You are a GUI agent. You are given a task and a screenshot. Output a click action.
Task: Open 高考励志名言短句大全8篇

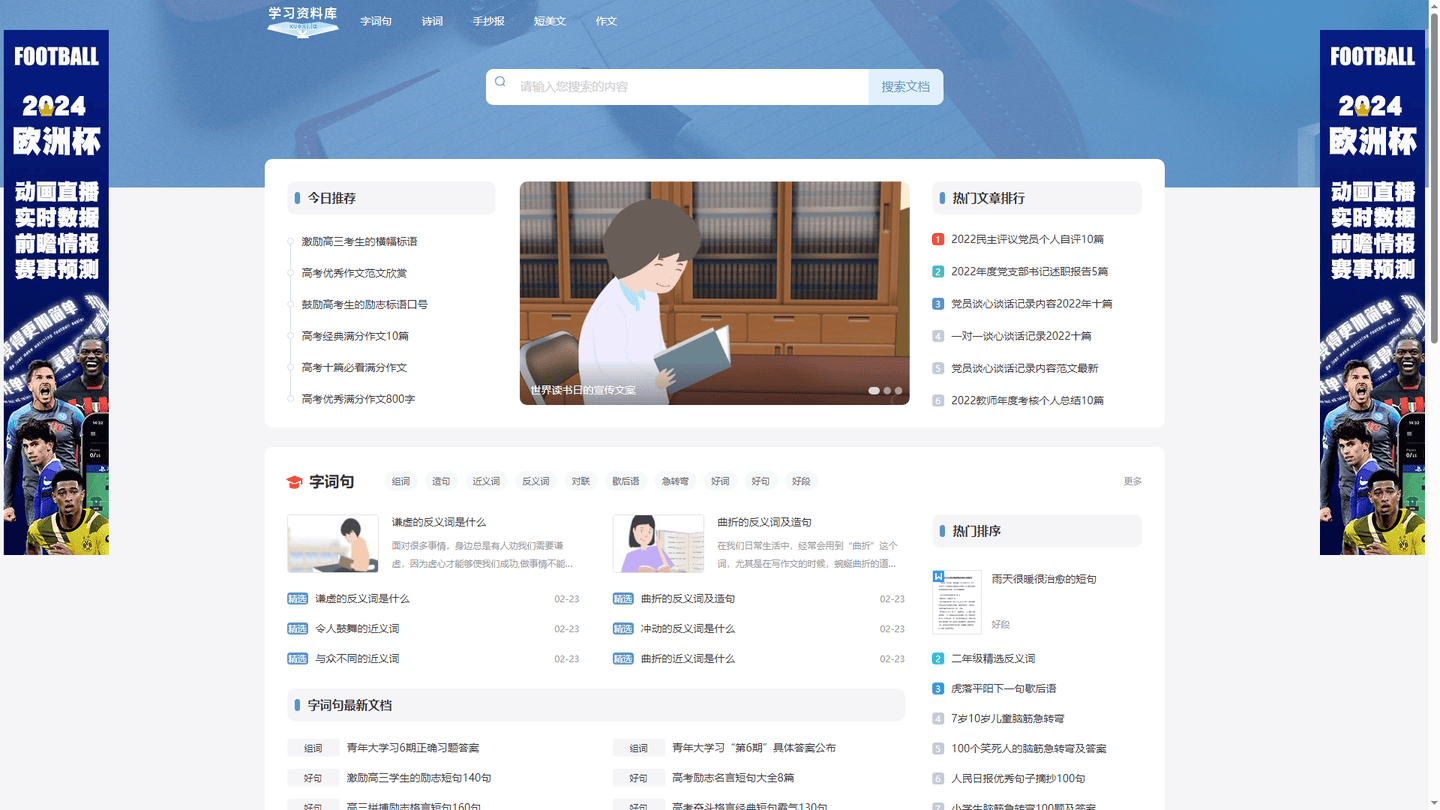(733, 778)
